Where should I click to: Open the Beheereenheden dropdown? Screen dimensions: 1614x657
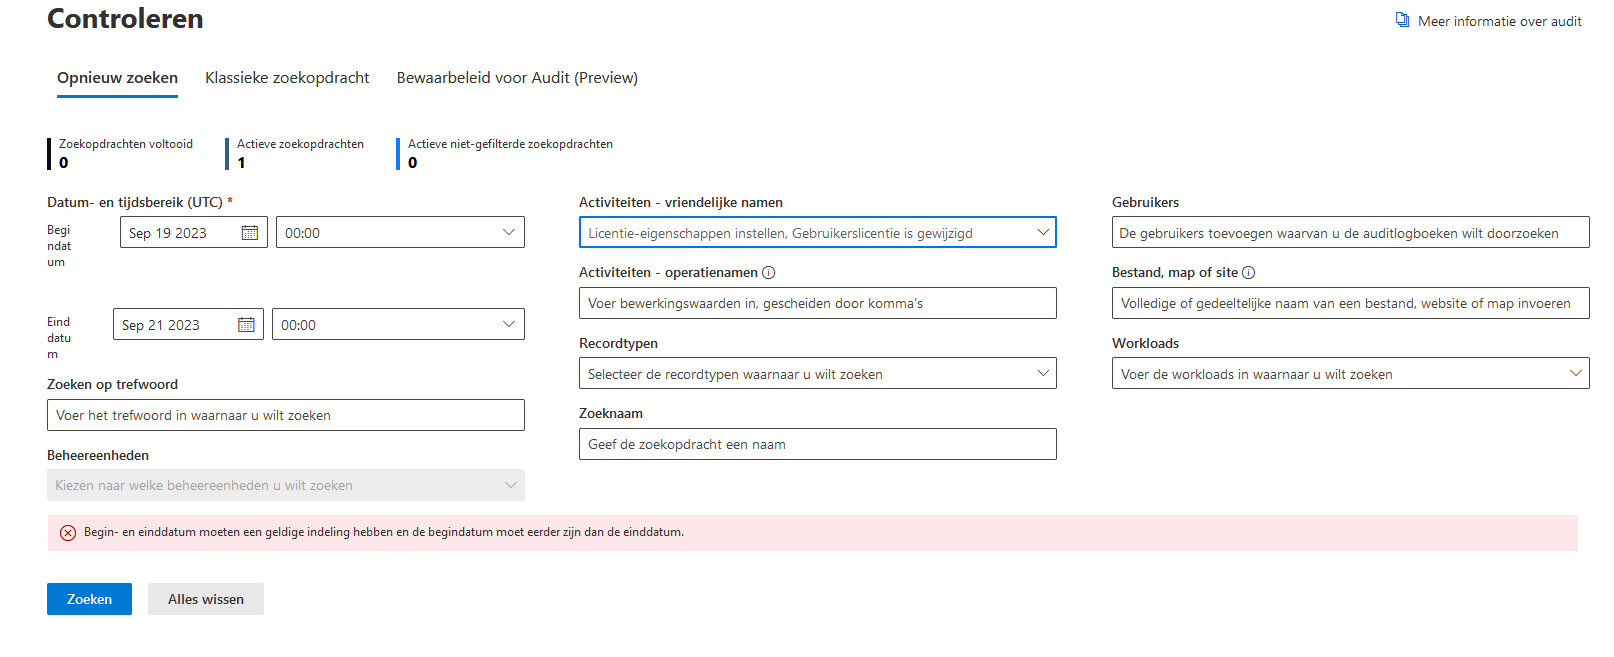coord(286,485)
